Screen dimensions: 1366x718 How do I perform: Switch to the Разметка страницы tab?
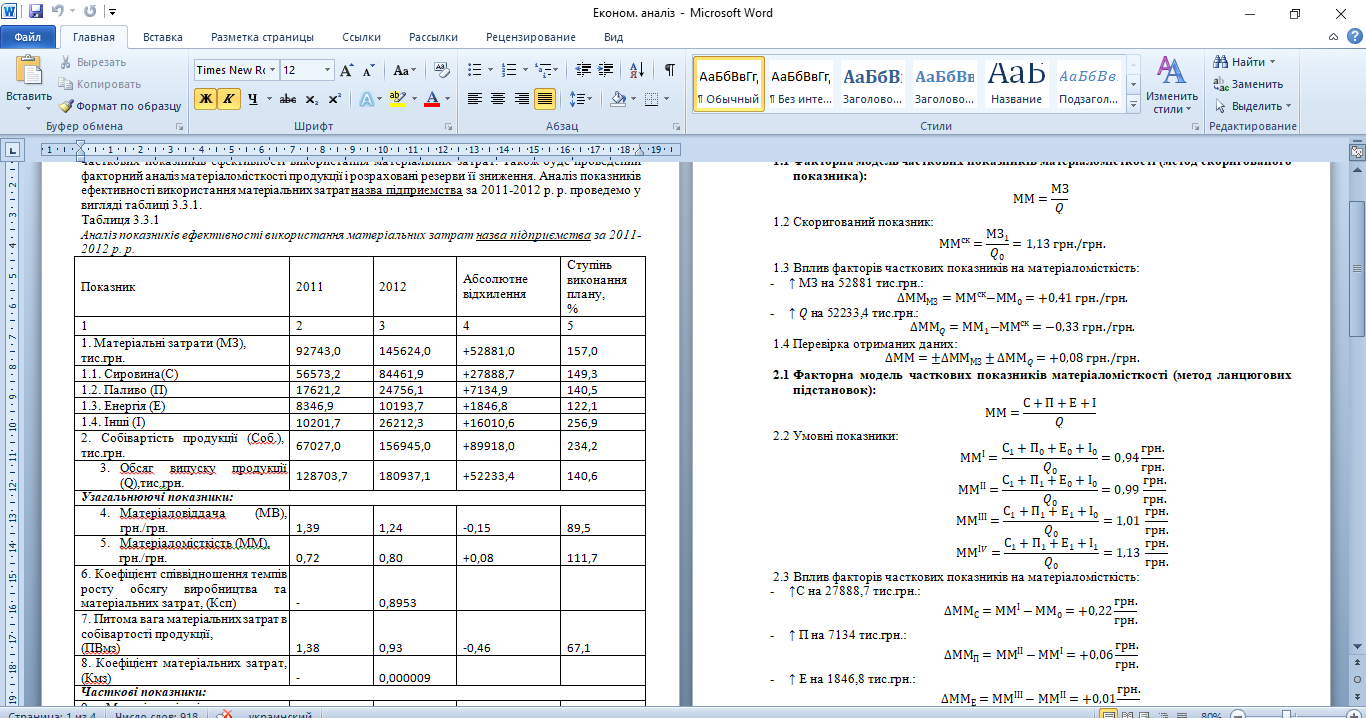(262, 37)
